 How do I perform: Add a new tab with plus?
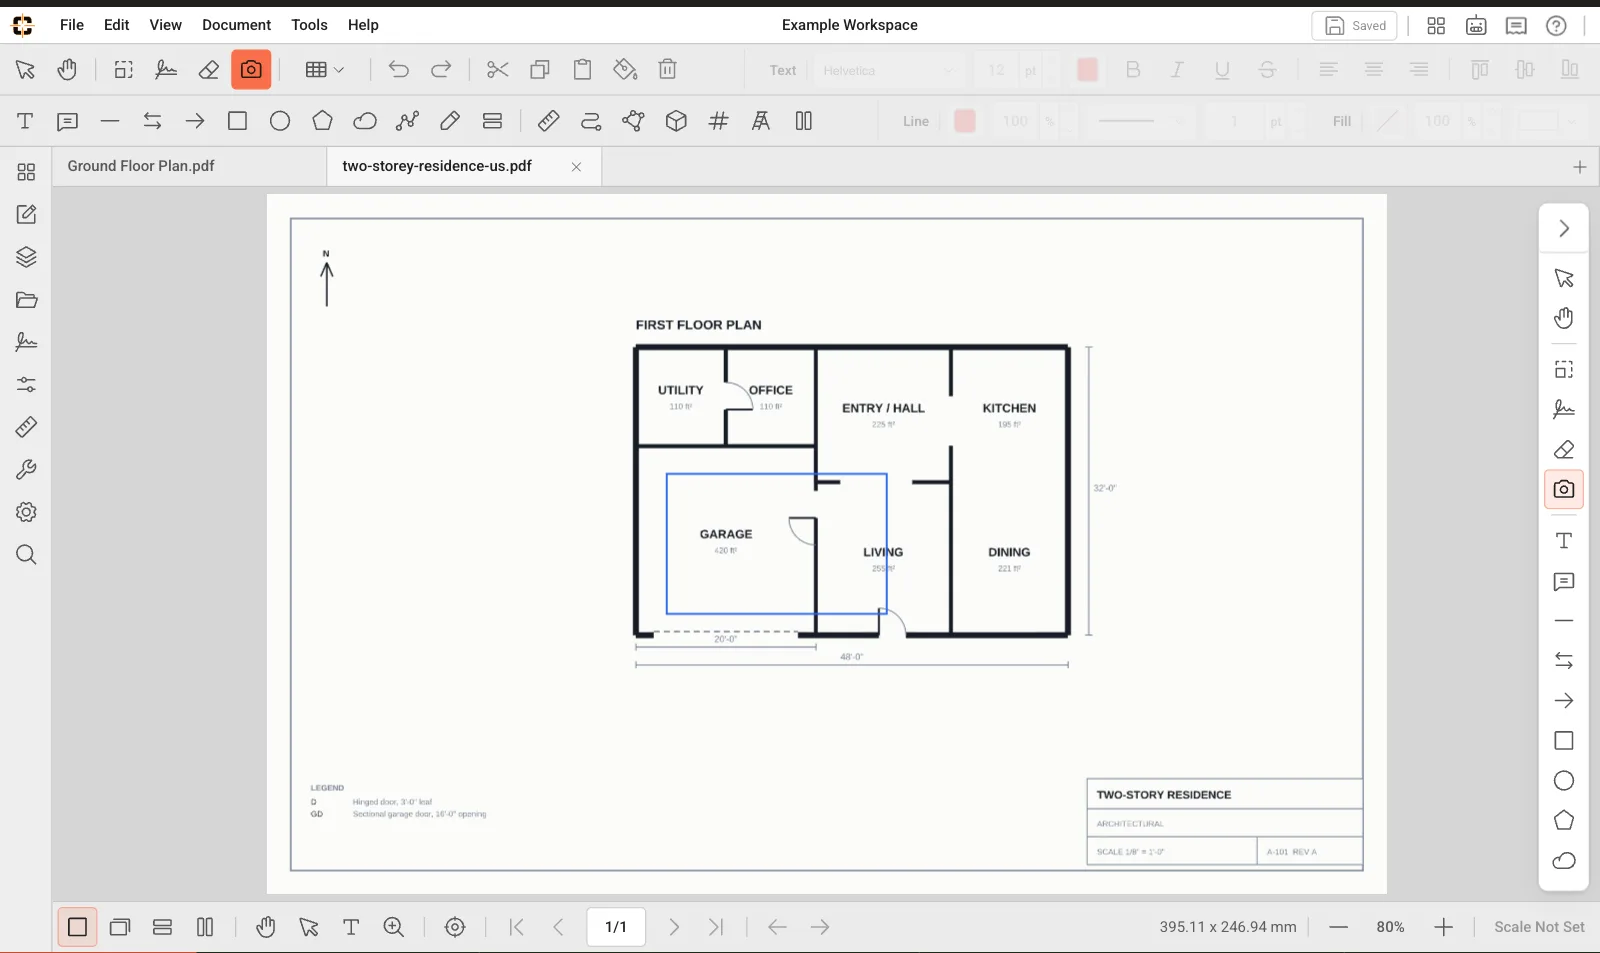(x=1580, y=167)
